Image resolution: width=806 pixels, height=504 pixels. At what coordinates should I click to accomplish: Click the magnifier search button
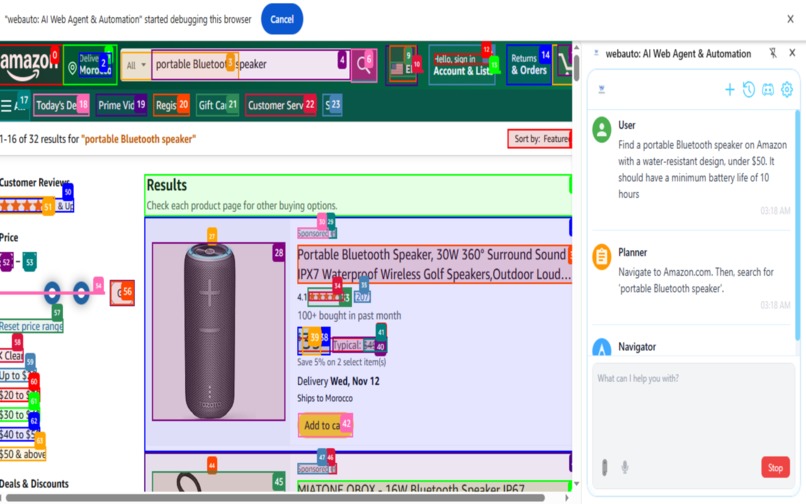click(364, 65)
